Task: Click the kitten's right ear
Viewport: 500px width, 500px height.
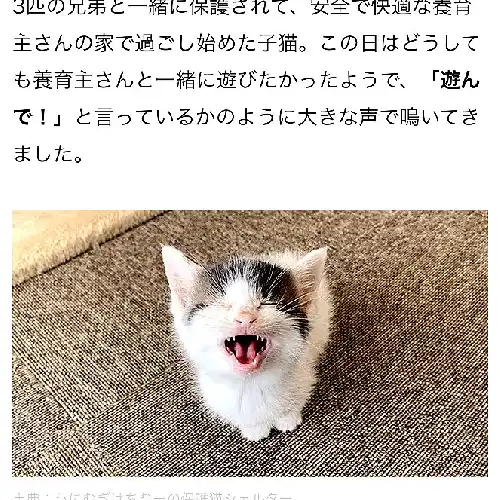Action: (x=310, y=270)
